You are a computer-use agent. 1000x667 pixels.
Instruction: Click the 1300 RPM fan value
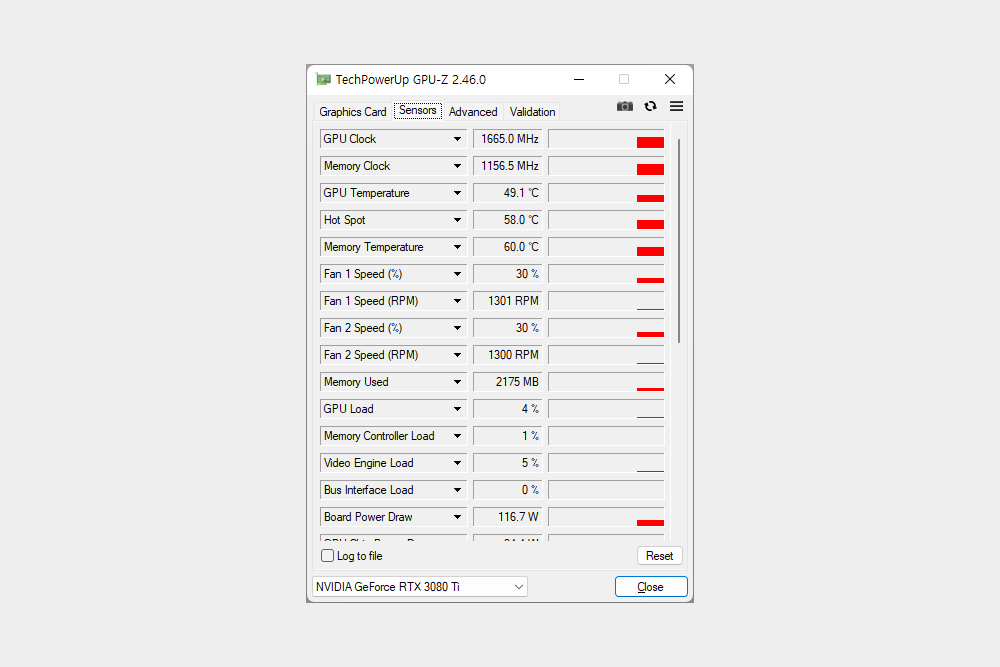click(508, 355)
